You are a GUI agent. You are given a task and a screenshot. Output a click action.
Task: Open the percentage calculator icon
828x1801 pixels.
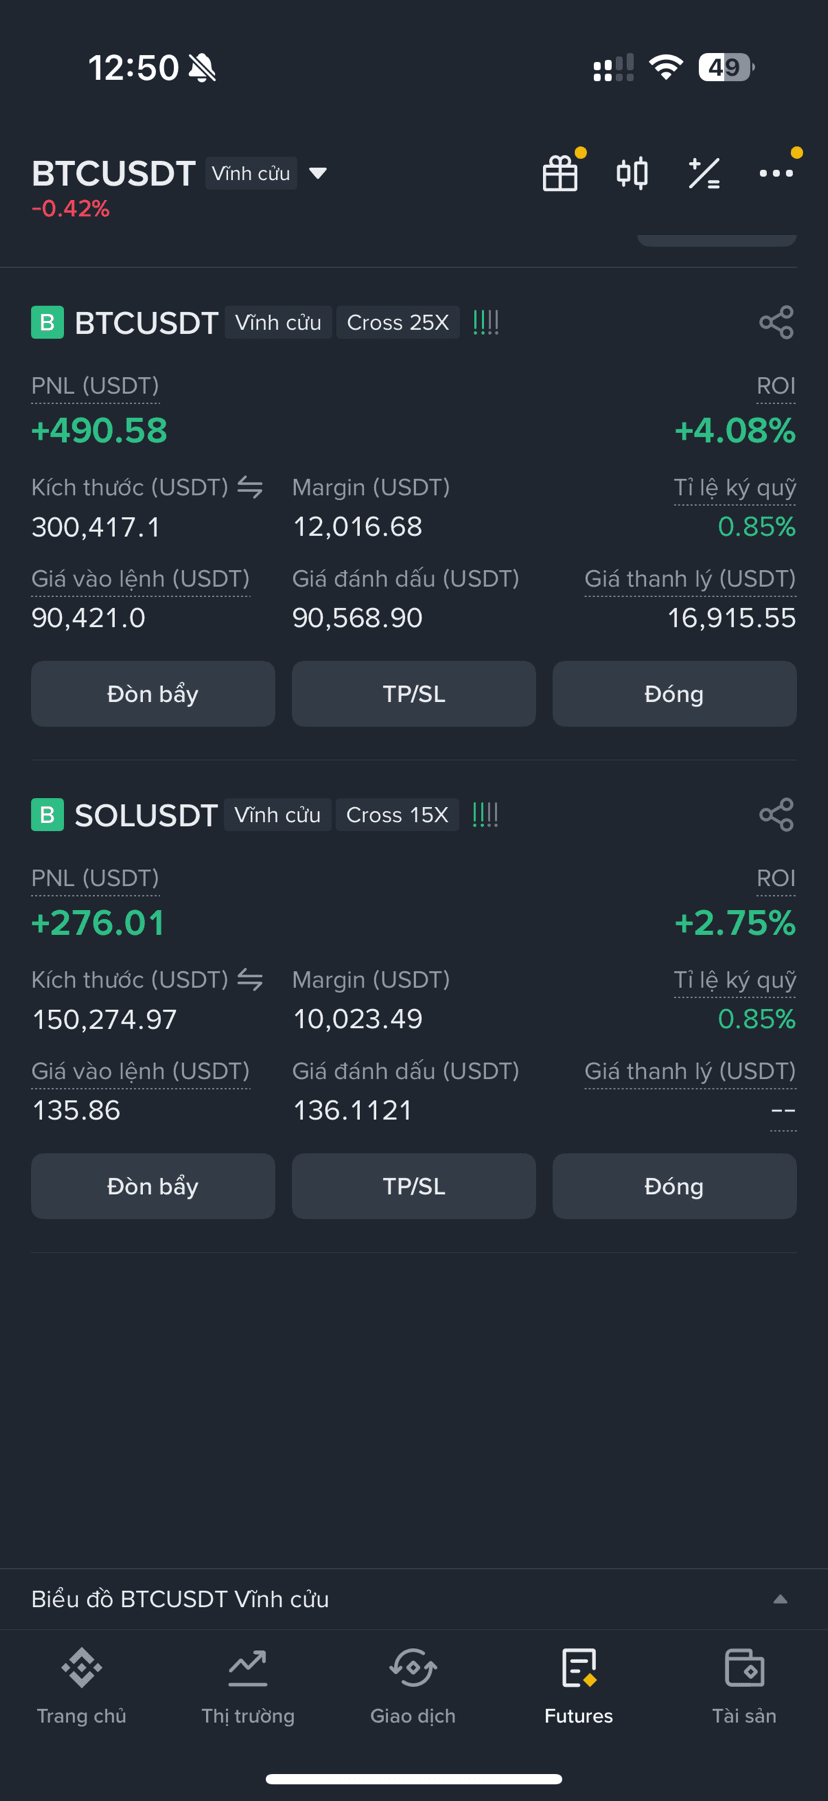[x=704, y=173]
